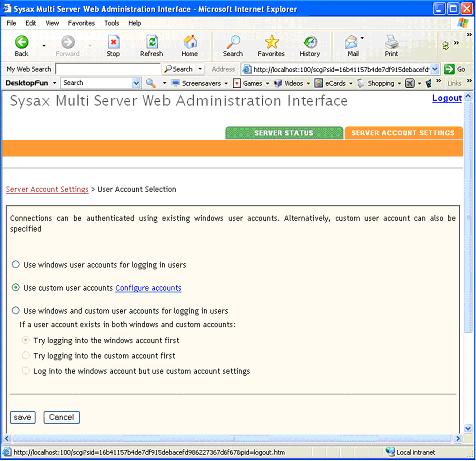Click the Internet Explorer title bar icon
The width and height of the screenshot is (476, 461).
[7, 8]
